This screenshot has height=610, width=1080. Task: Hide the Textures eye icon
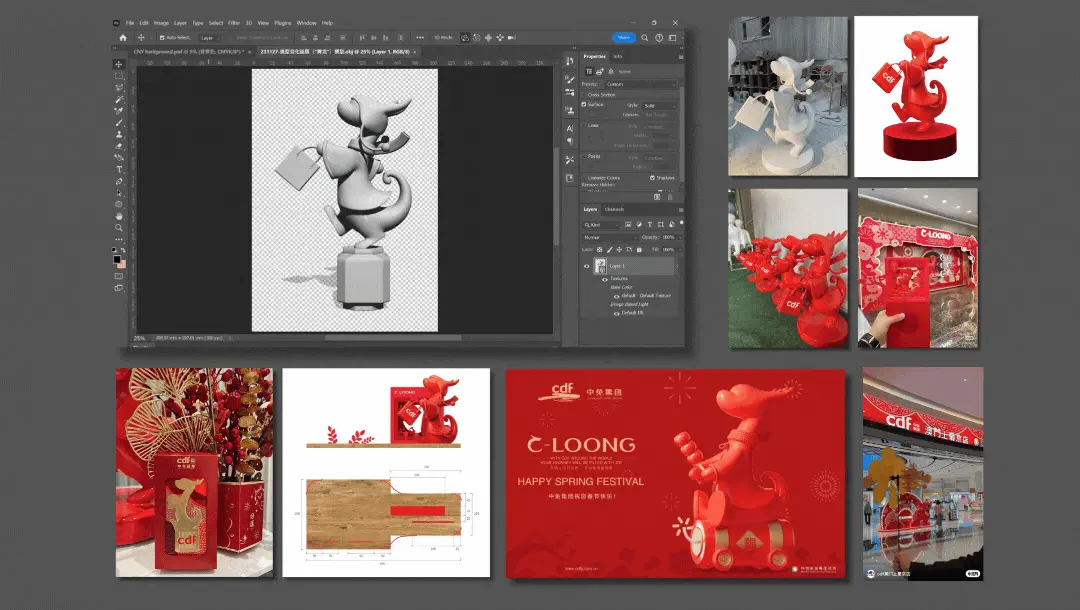605,279
